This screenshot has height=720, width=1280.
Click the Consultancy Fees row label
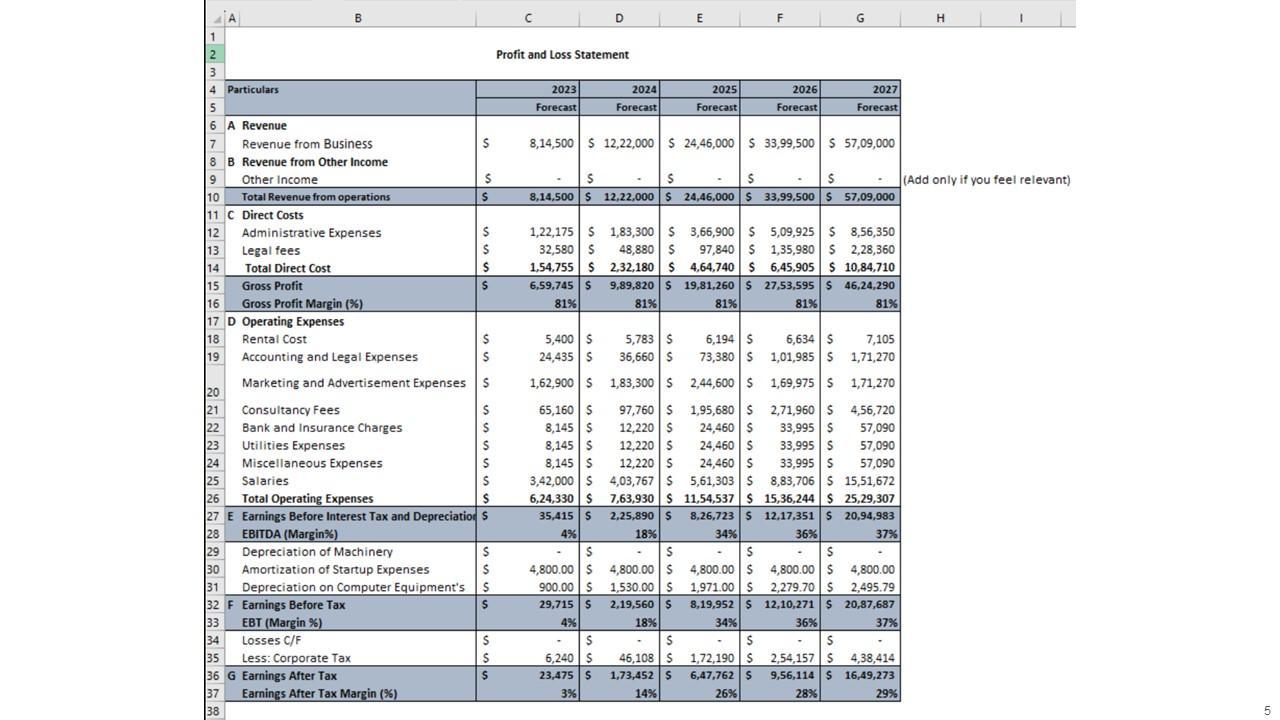click(x=290, y=410)
